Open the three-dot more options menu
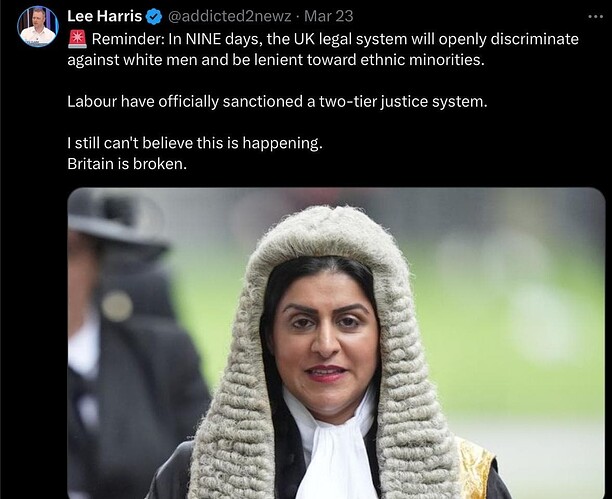This screenshot has width=612, height=499. point(596,16)
